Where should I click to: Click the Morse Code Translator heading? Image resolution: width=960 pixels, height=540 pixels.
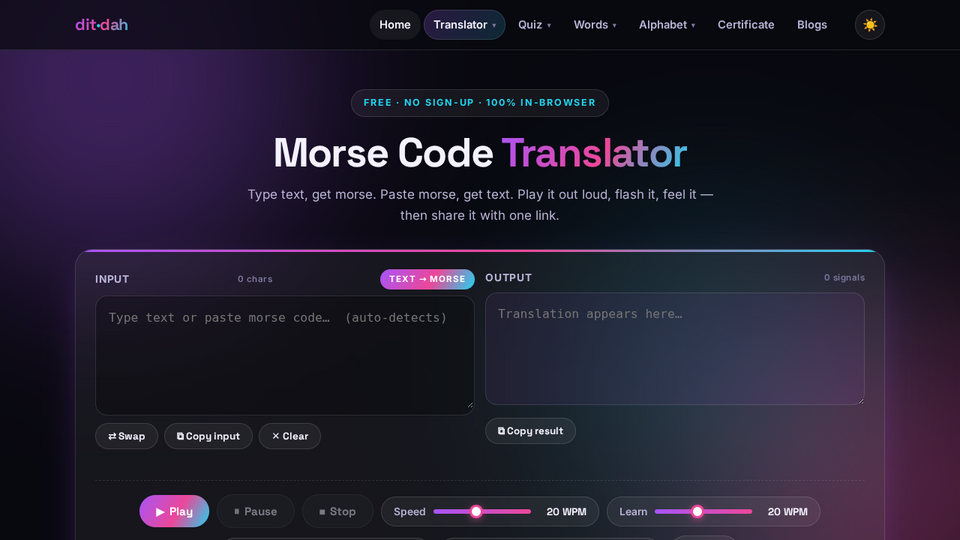tap(480, 153)
